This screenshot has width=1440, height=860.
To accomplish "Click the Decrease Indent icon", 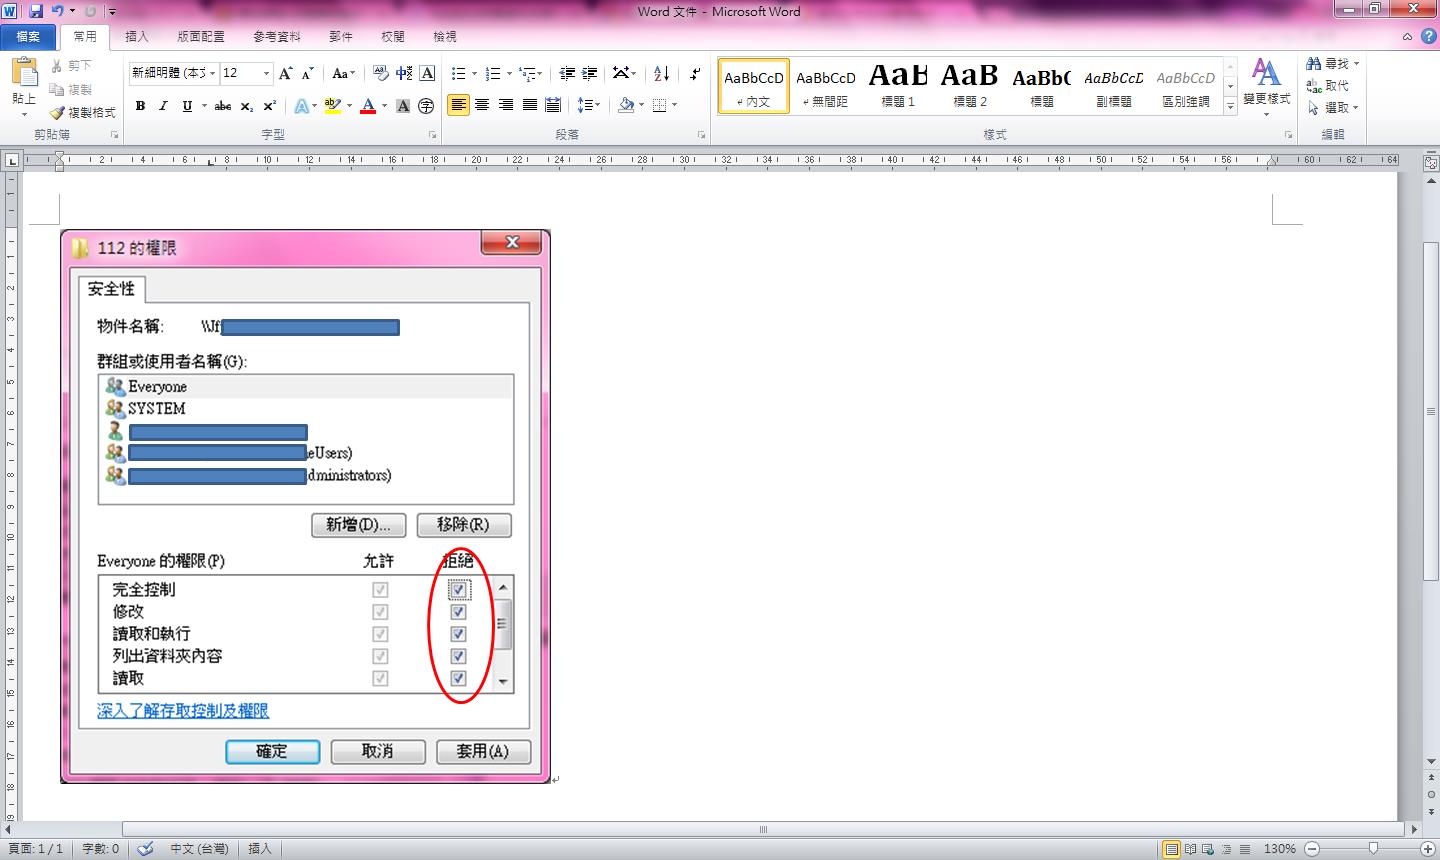I will click(567, 73).
